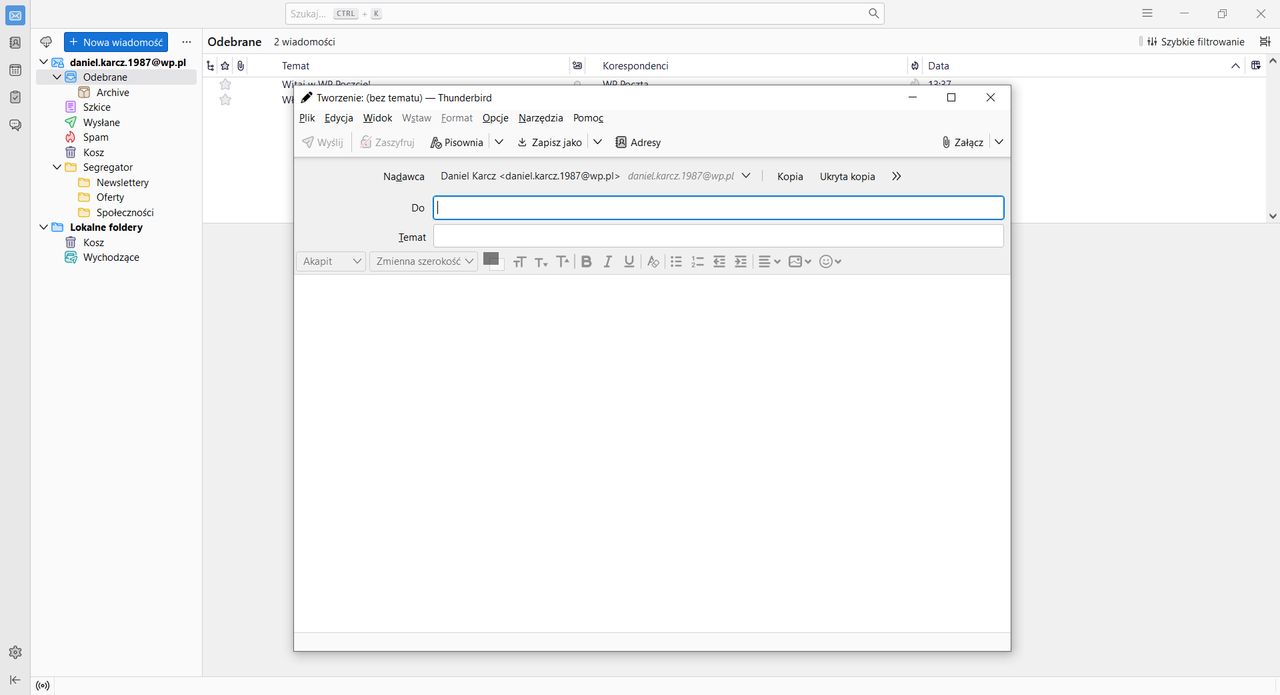The image size is (1280, 695).
Task: Click the Do recipient input field
Action: 718,207
